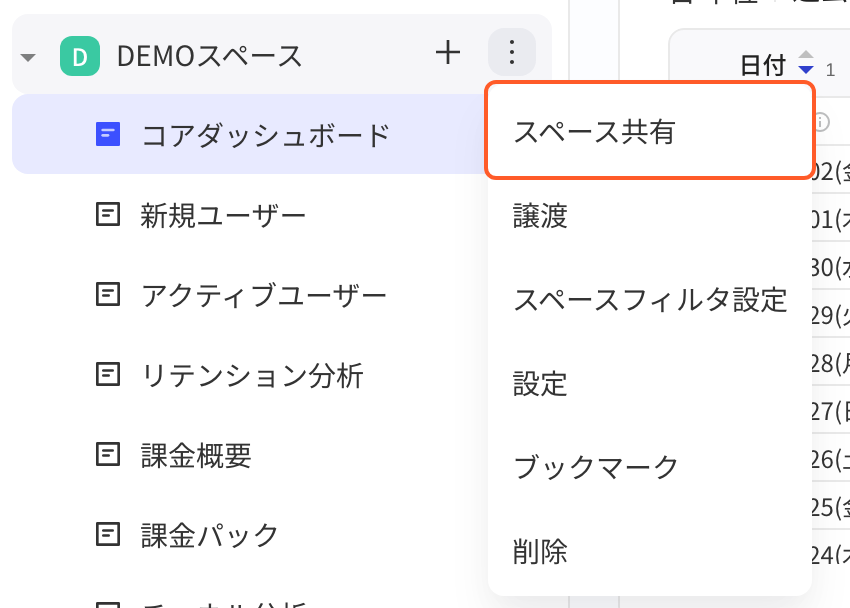Click the 課金パック document icon
This screenshot has height=608, width=850.
point(108,534)
